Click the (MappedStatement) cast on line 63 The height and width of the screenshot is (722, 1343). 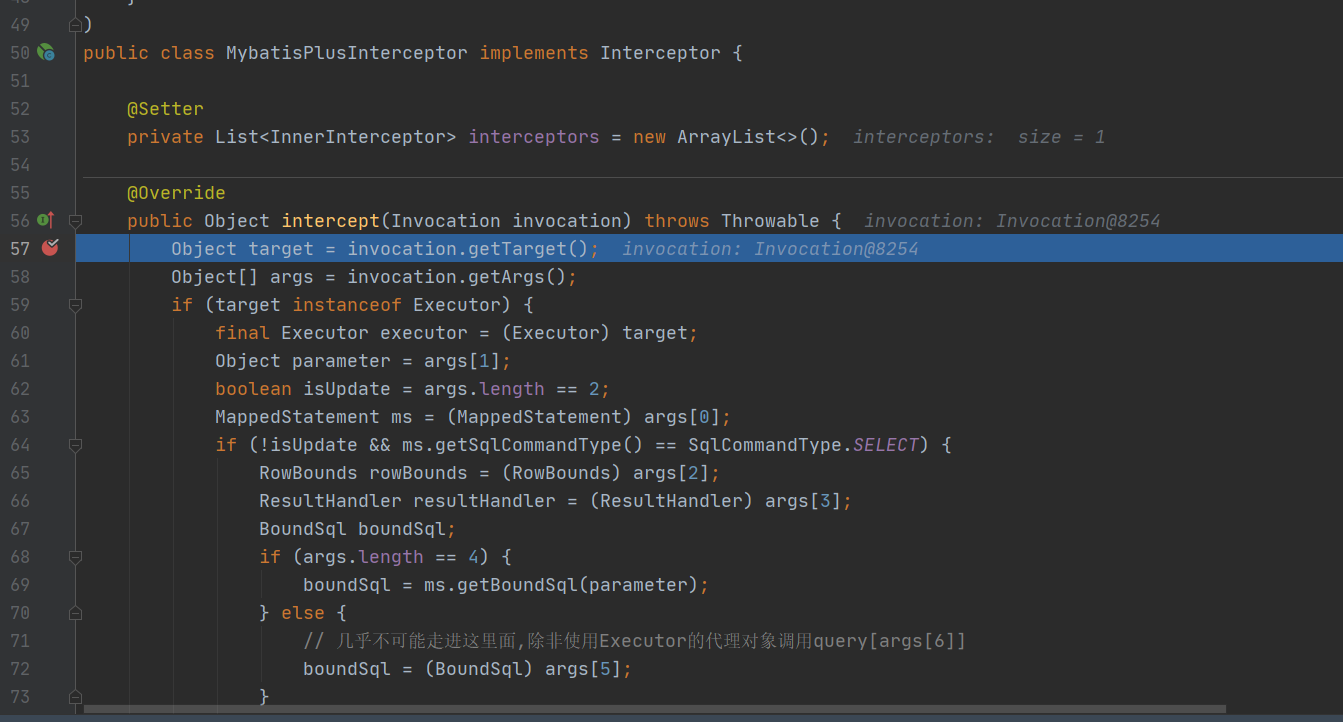pos(539,417)
